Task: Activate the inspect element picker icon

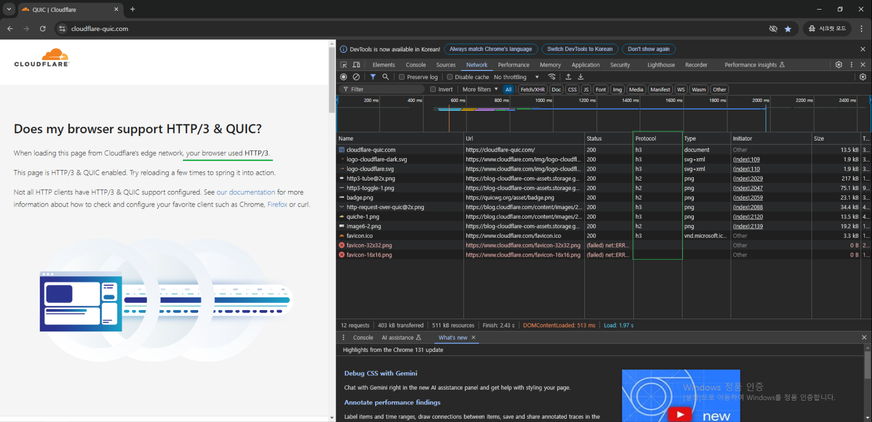Action: pyautogui.click(x=344, y=64)
